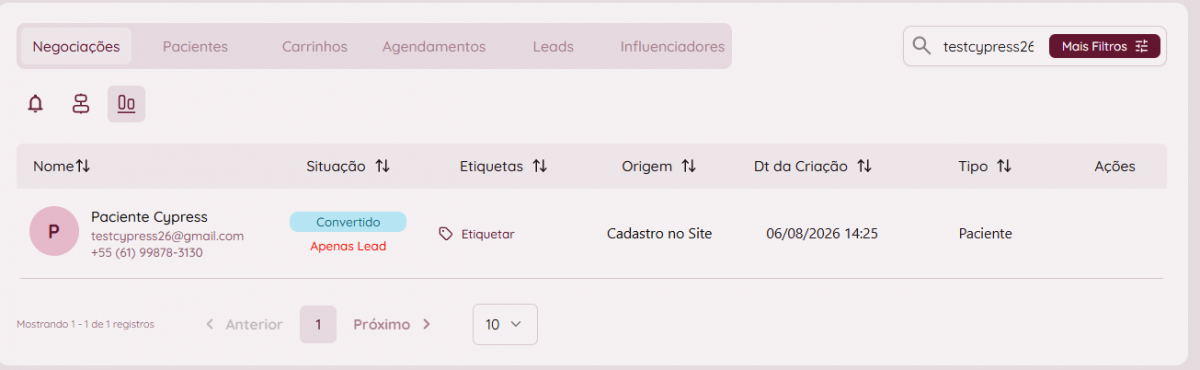The image size is (1200, 370).
Task: Sort by Tipo column arrows
Action: [x=1004, y=167]
